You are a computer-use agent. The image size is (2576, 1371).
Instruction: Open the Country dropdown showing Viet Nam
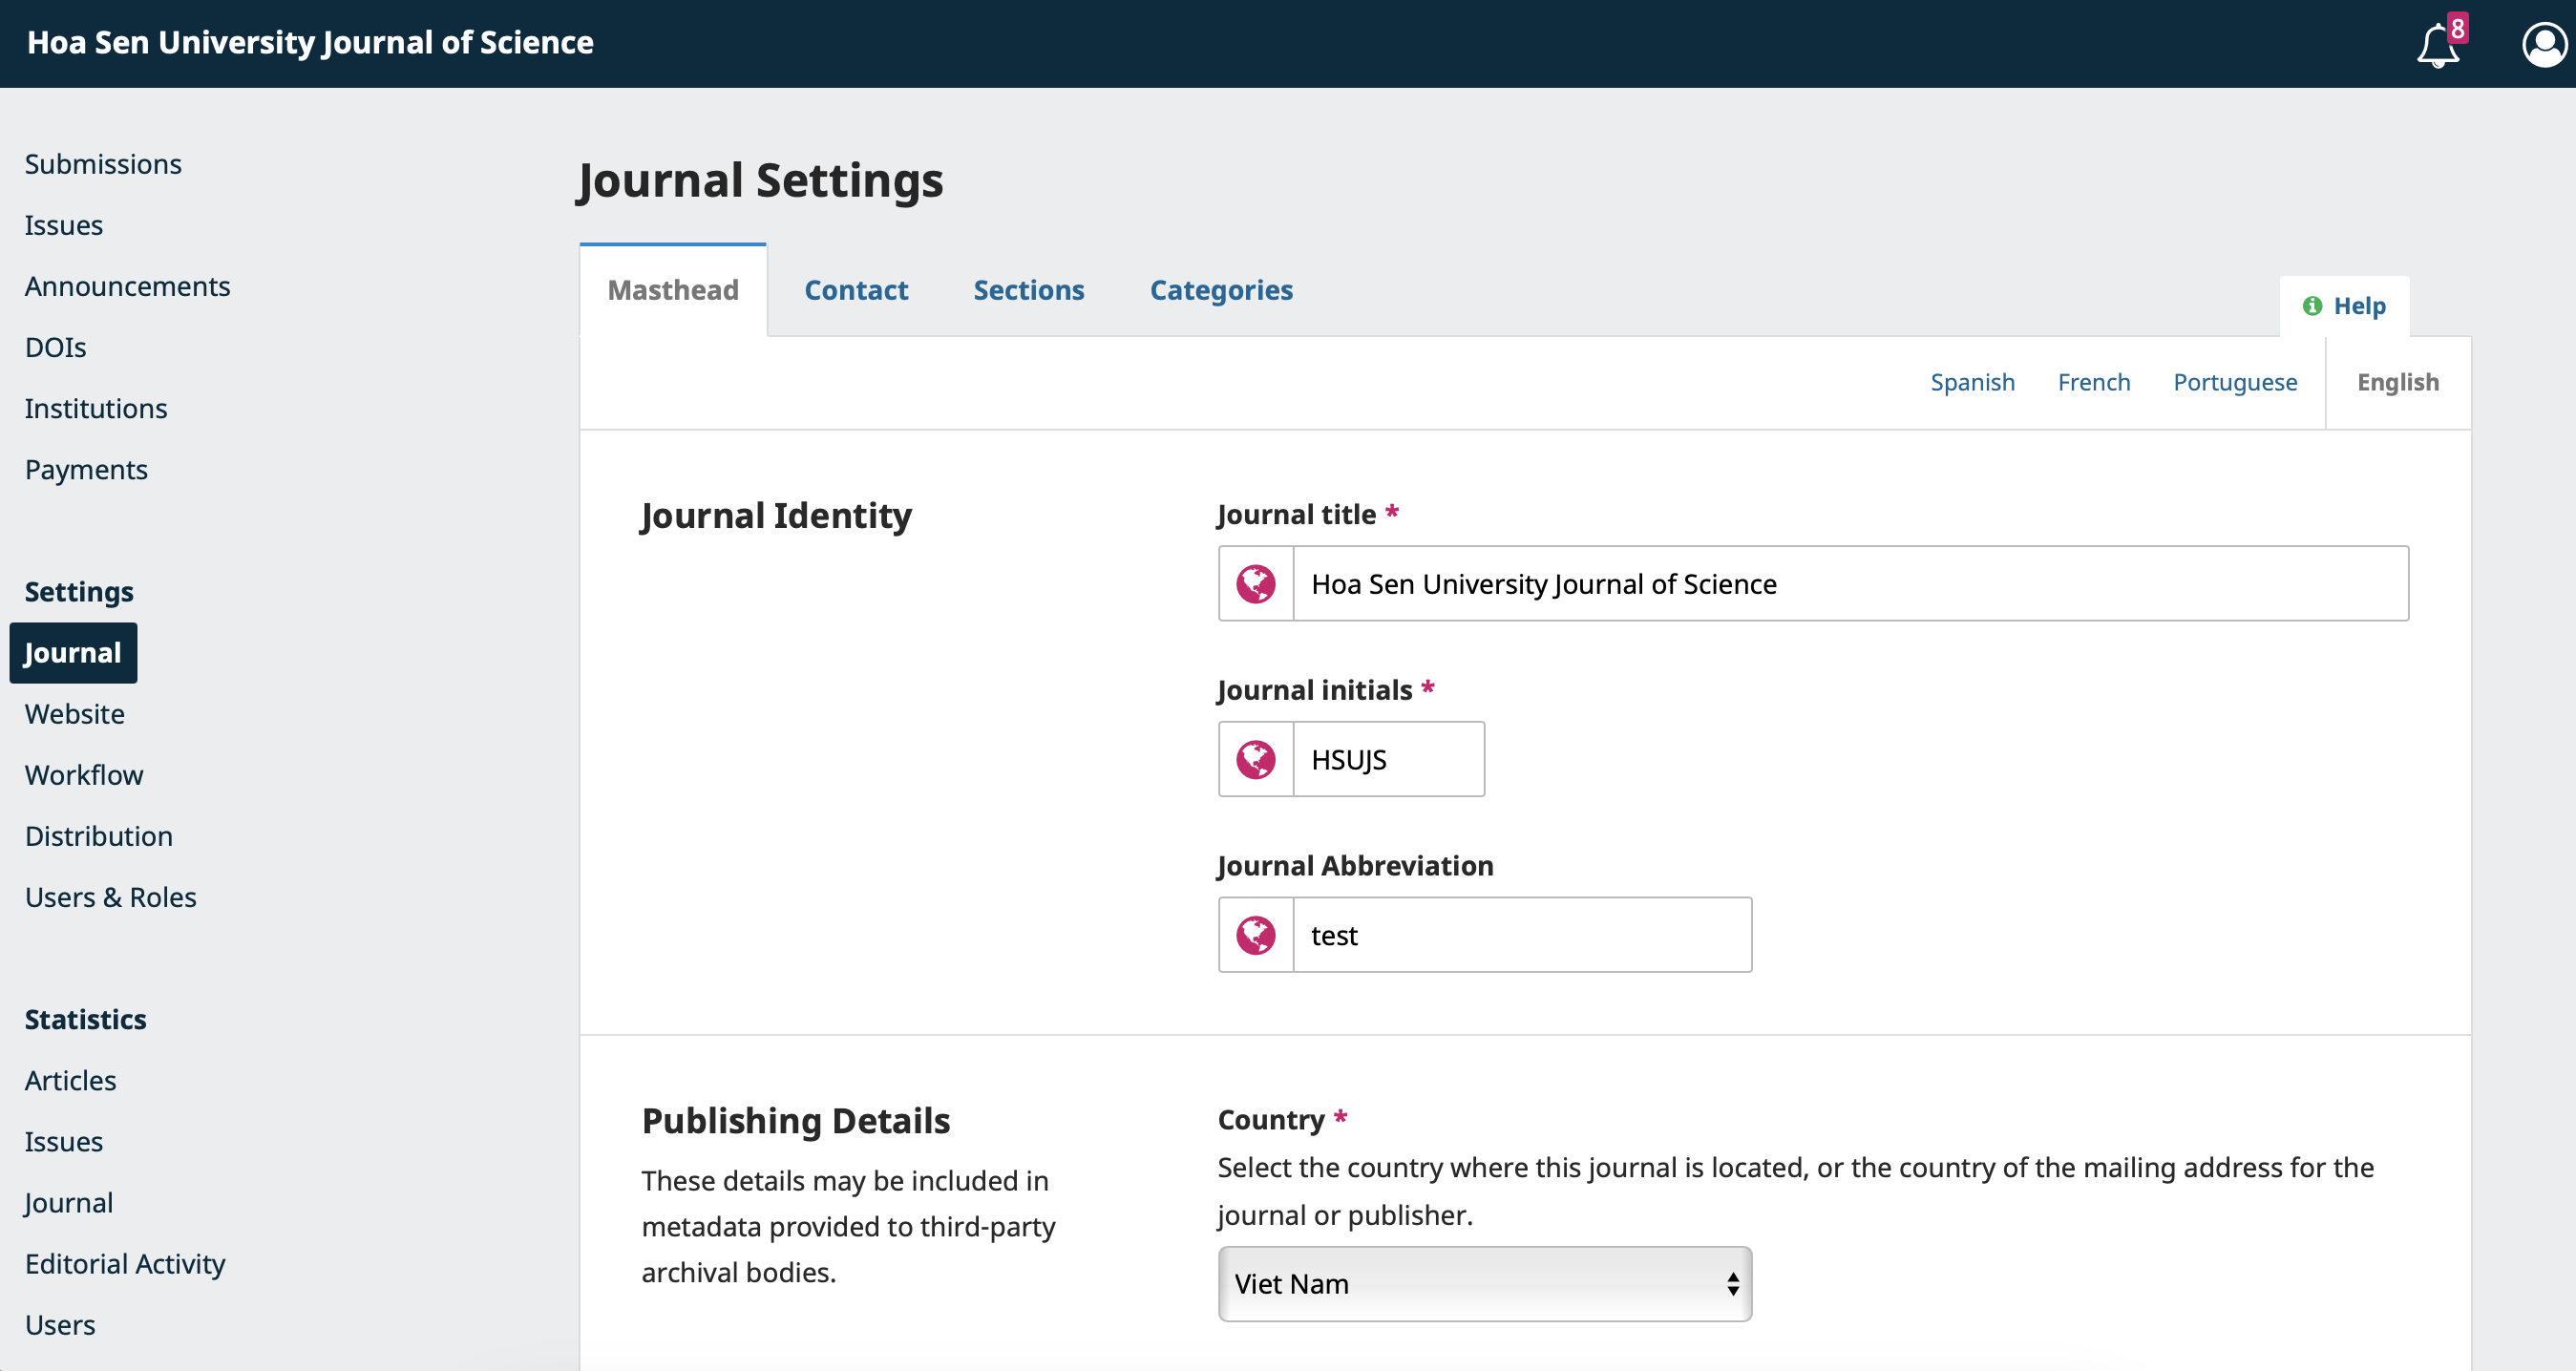tap(1484, 1284)
